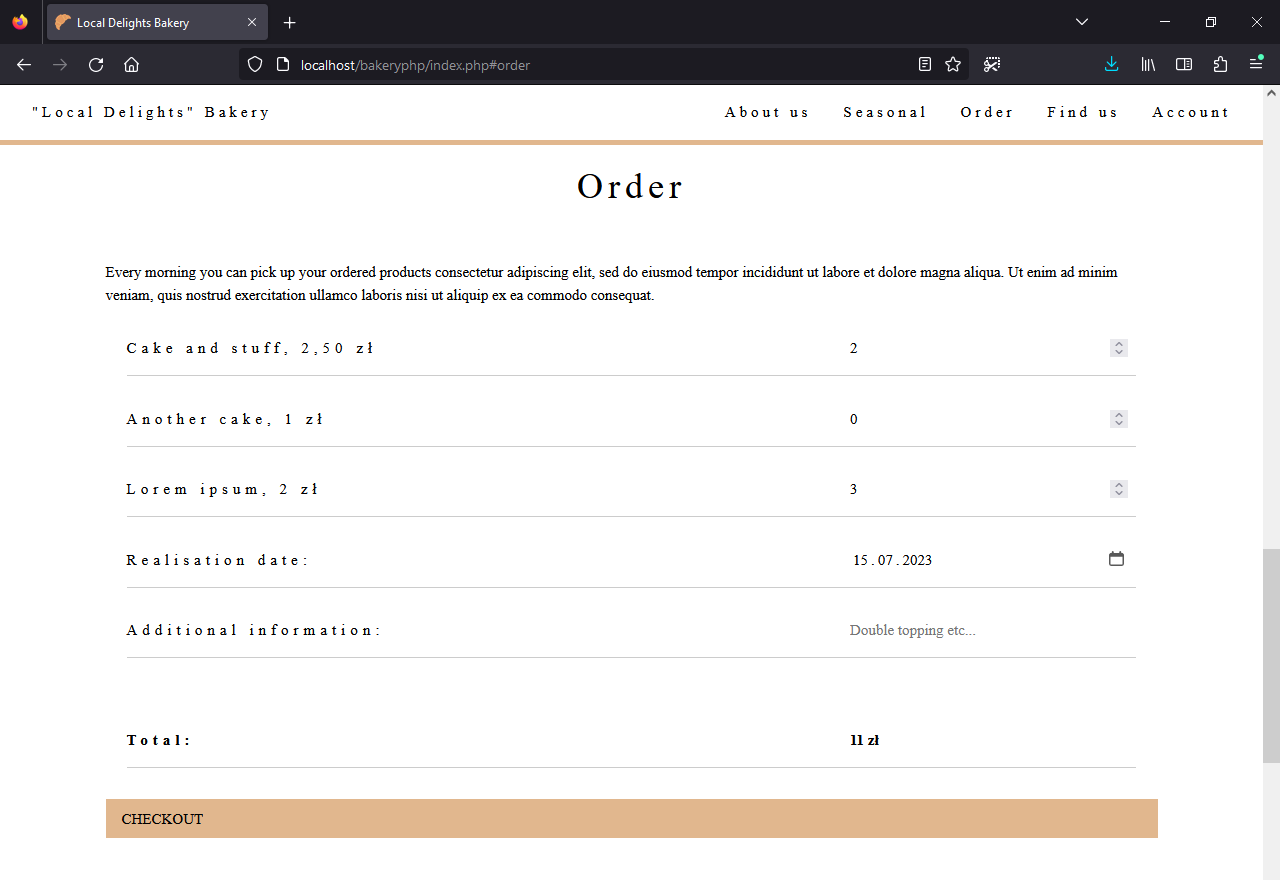Bookmark this page with the star

click(953, 65)
